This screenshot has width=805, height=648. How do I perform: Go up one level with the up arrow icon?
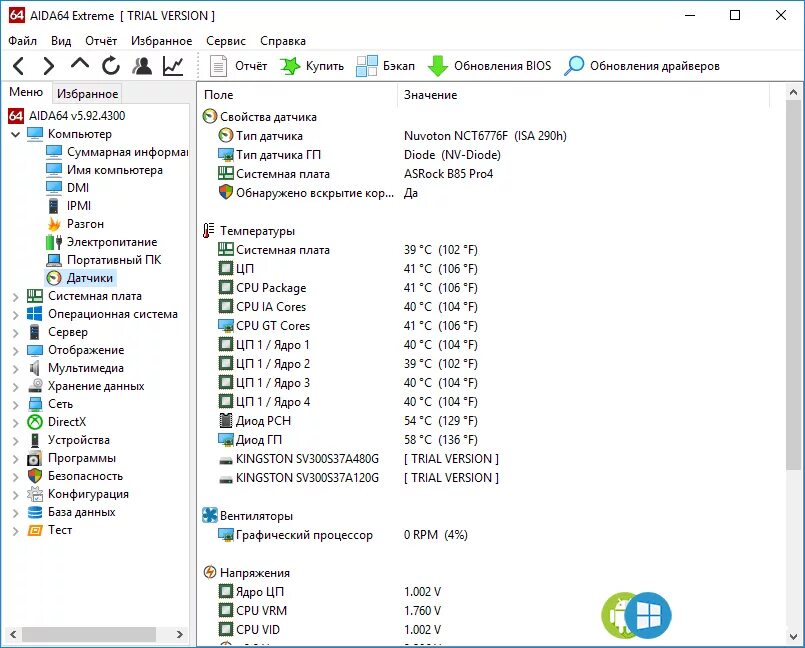80,65
